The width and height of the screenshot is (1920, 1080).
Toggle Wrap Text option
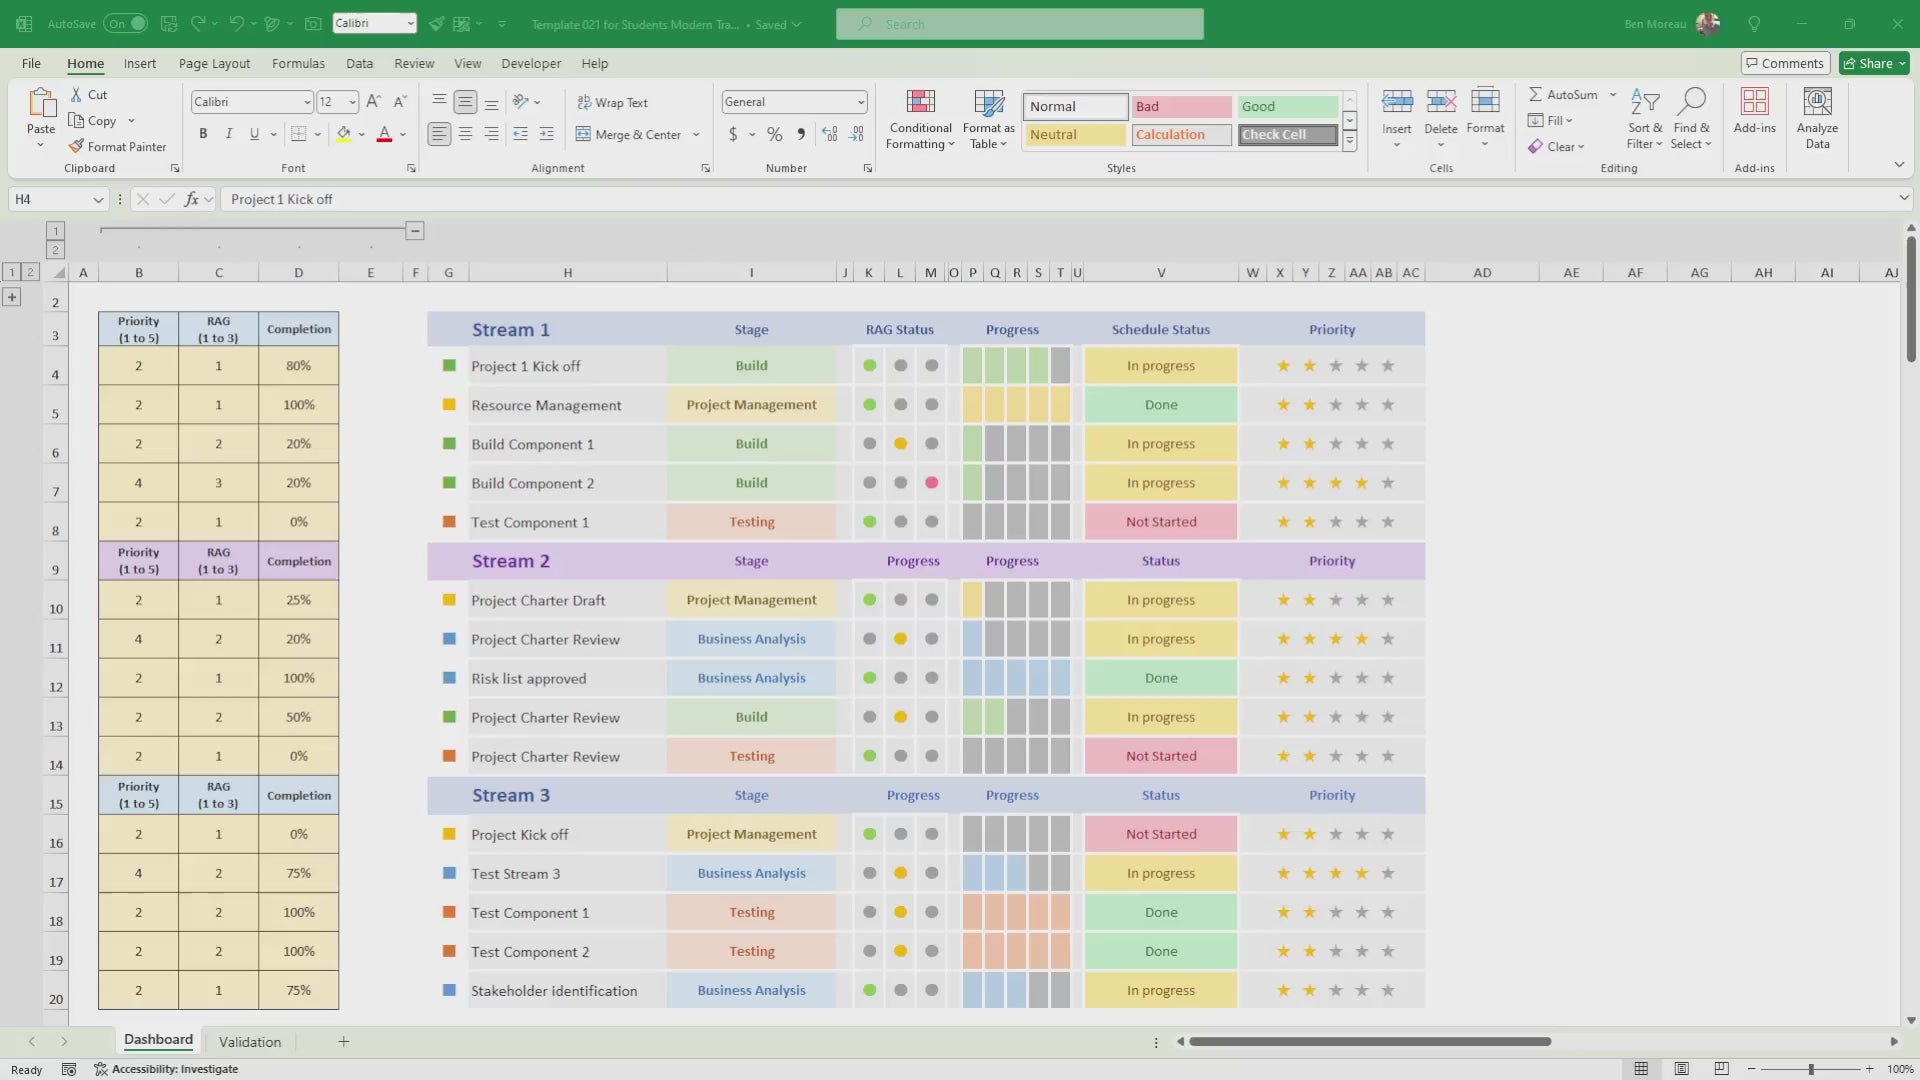[612, 102]
